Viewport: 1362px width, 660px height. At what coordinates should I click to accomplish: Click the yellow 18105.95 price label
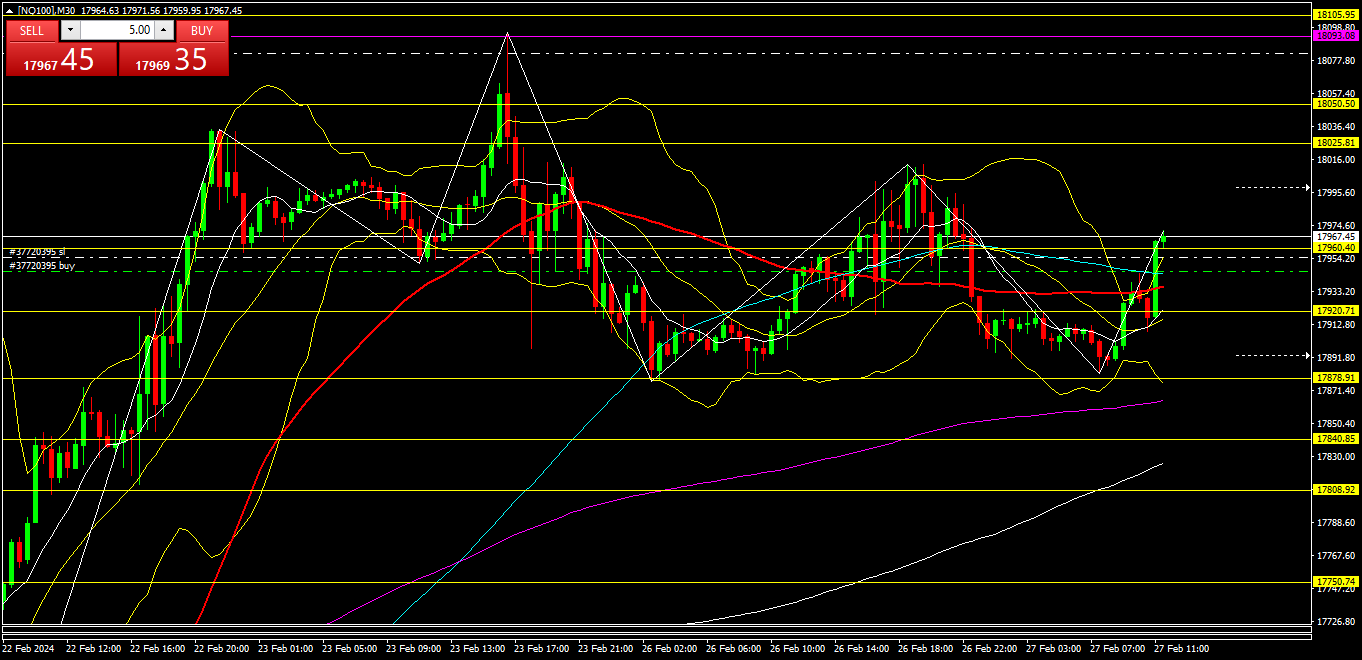[1336, 15]
